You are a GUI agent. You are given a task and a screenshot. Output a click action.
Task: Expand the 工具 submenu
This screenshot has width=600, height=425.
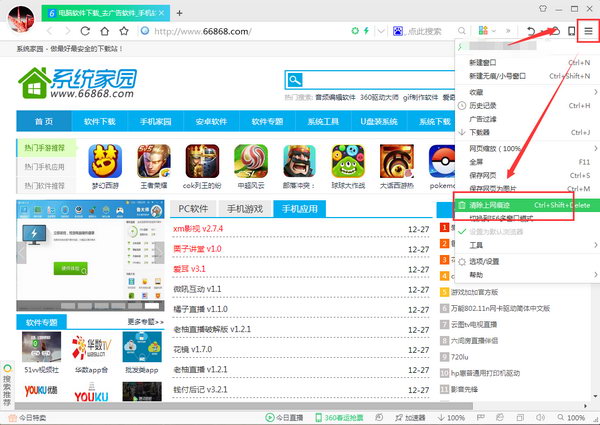click(527, 245)
